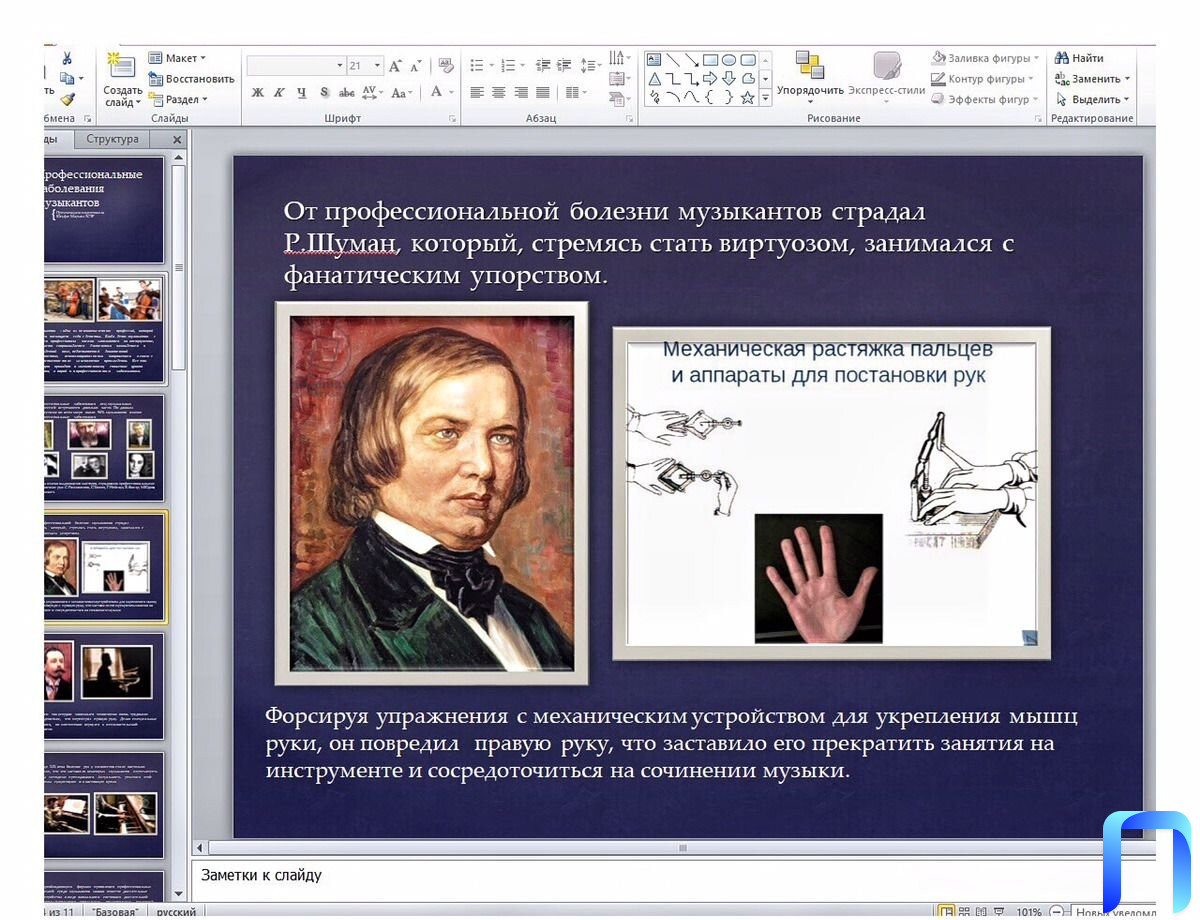Open line spacing dropdown
1200x920 pixels.
[x=591, y=65]
